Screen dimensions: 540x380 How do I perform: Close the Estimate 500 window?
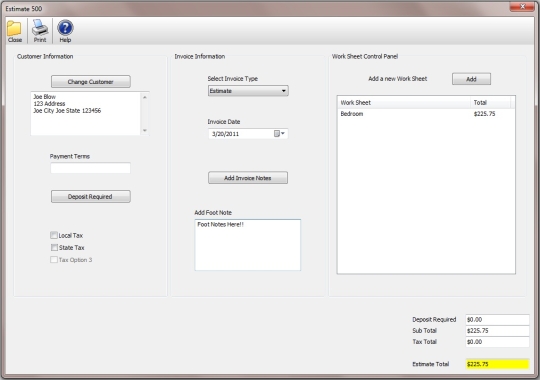pos(522,6)
